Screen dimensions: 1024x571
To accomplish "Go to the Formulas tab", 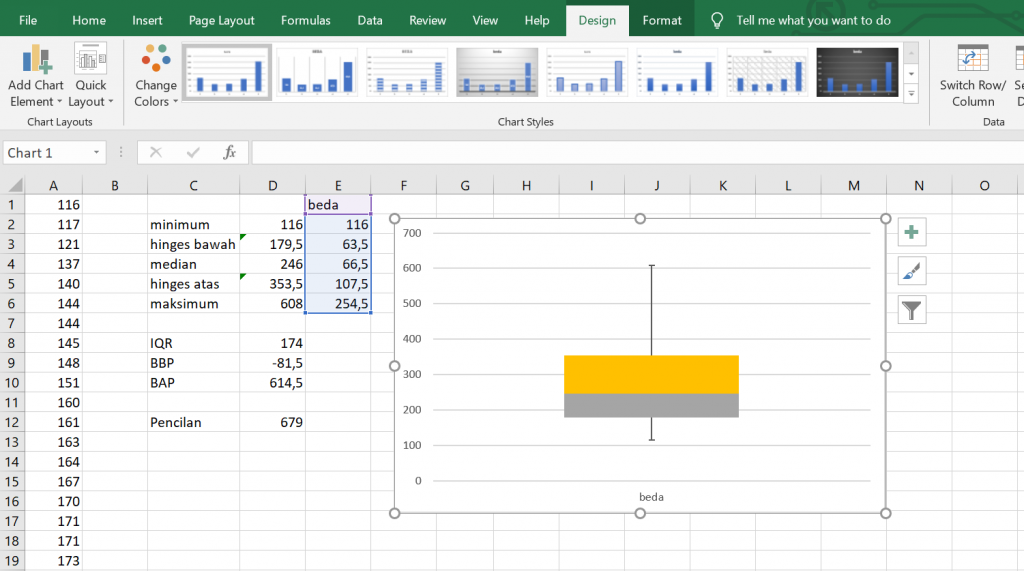I will [x=306, y=20].
